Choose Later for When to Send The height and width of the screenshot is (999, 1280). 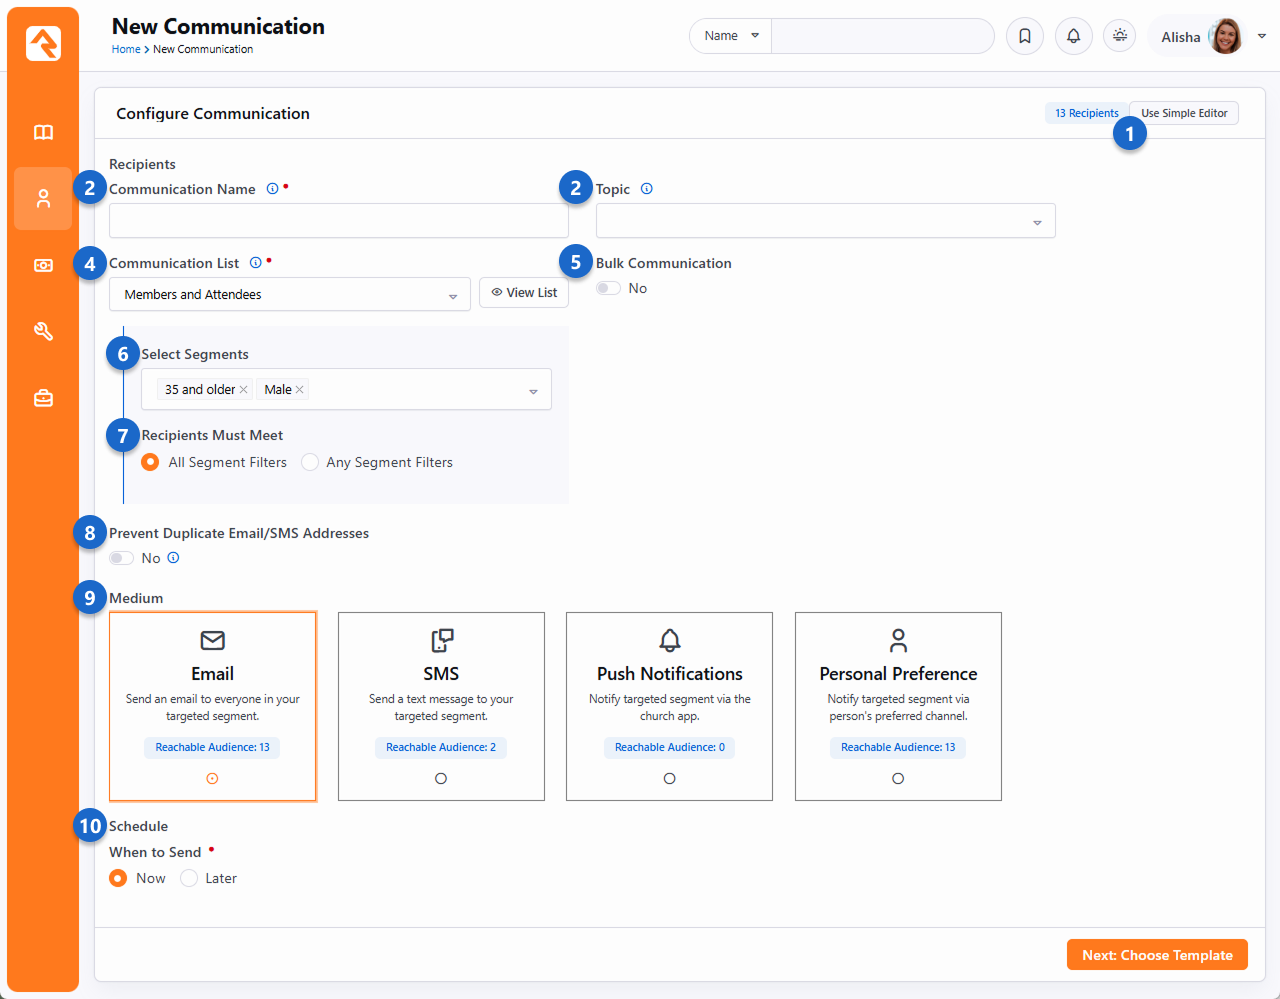(x=189, y=878)
